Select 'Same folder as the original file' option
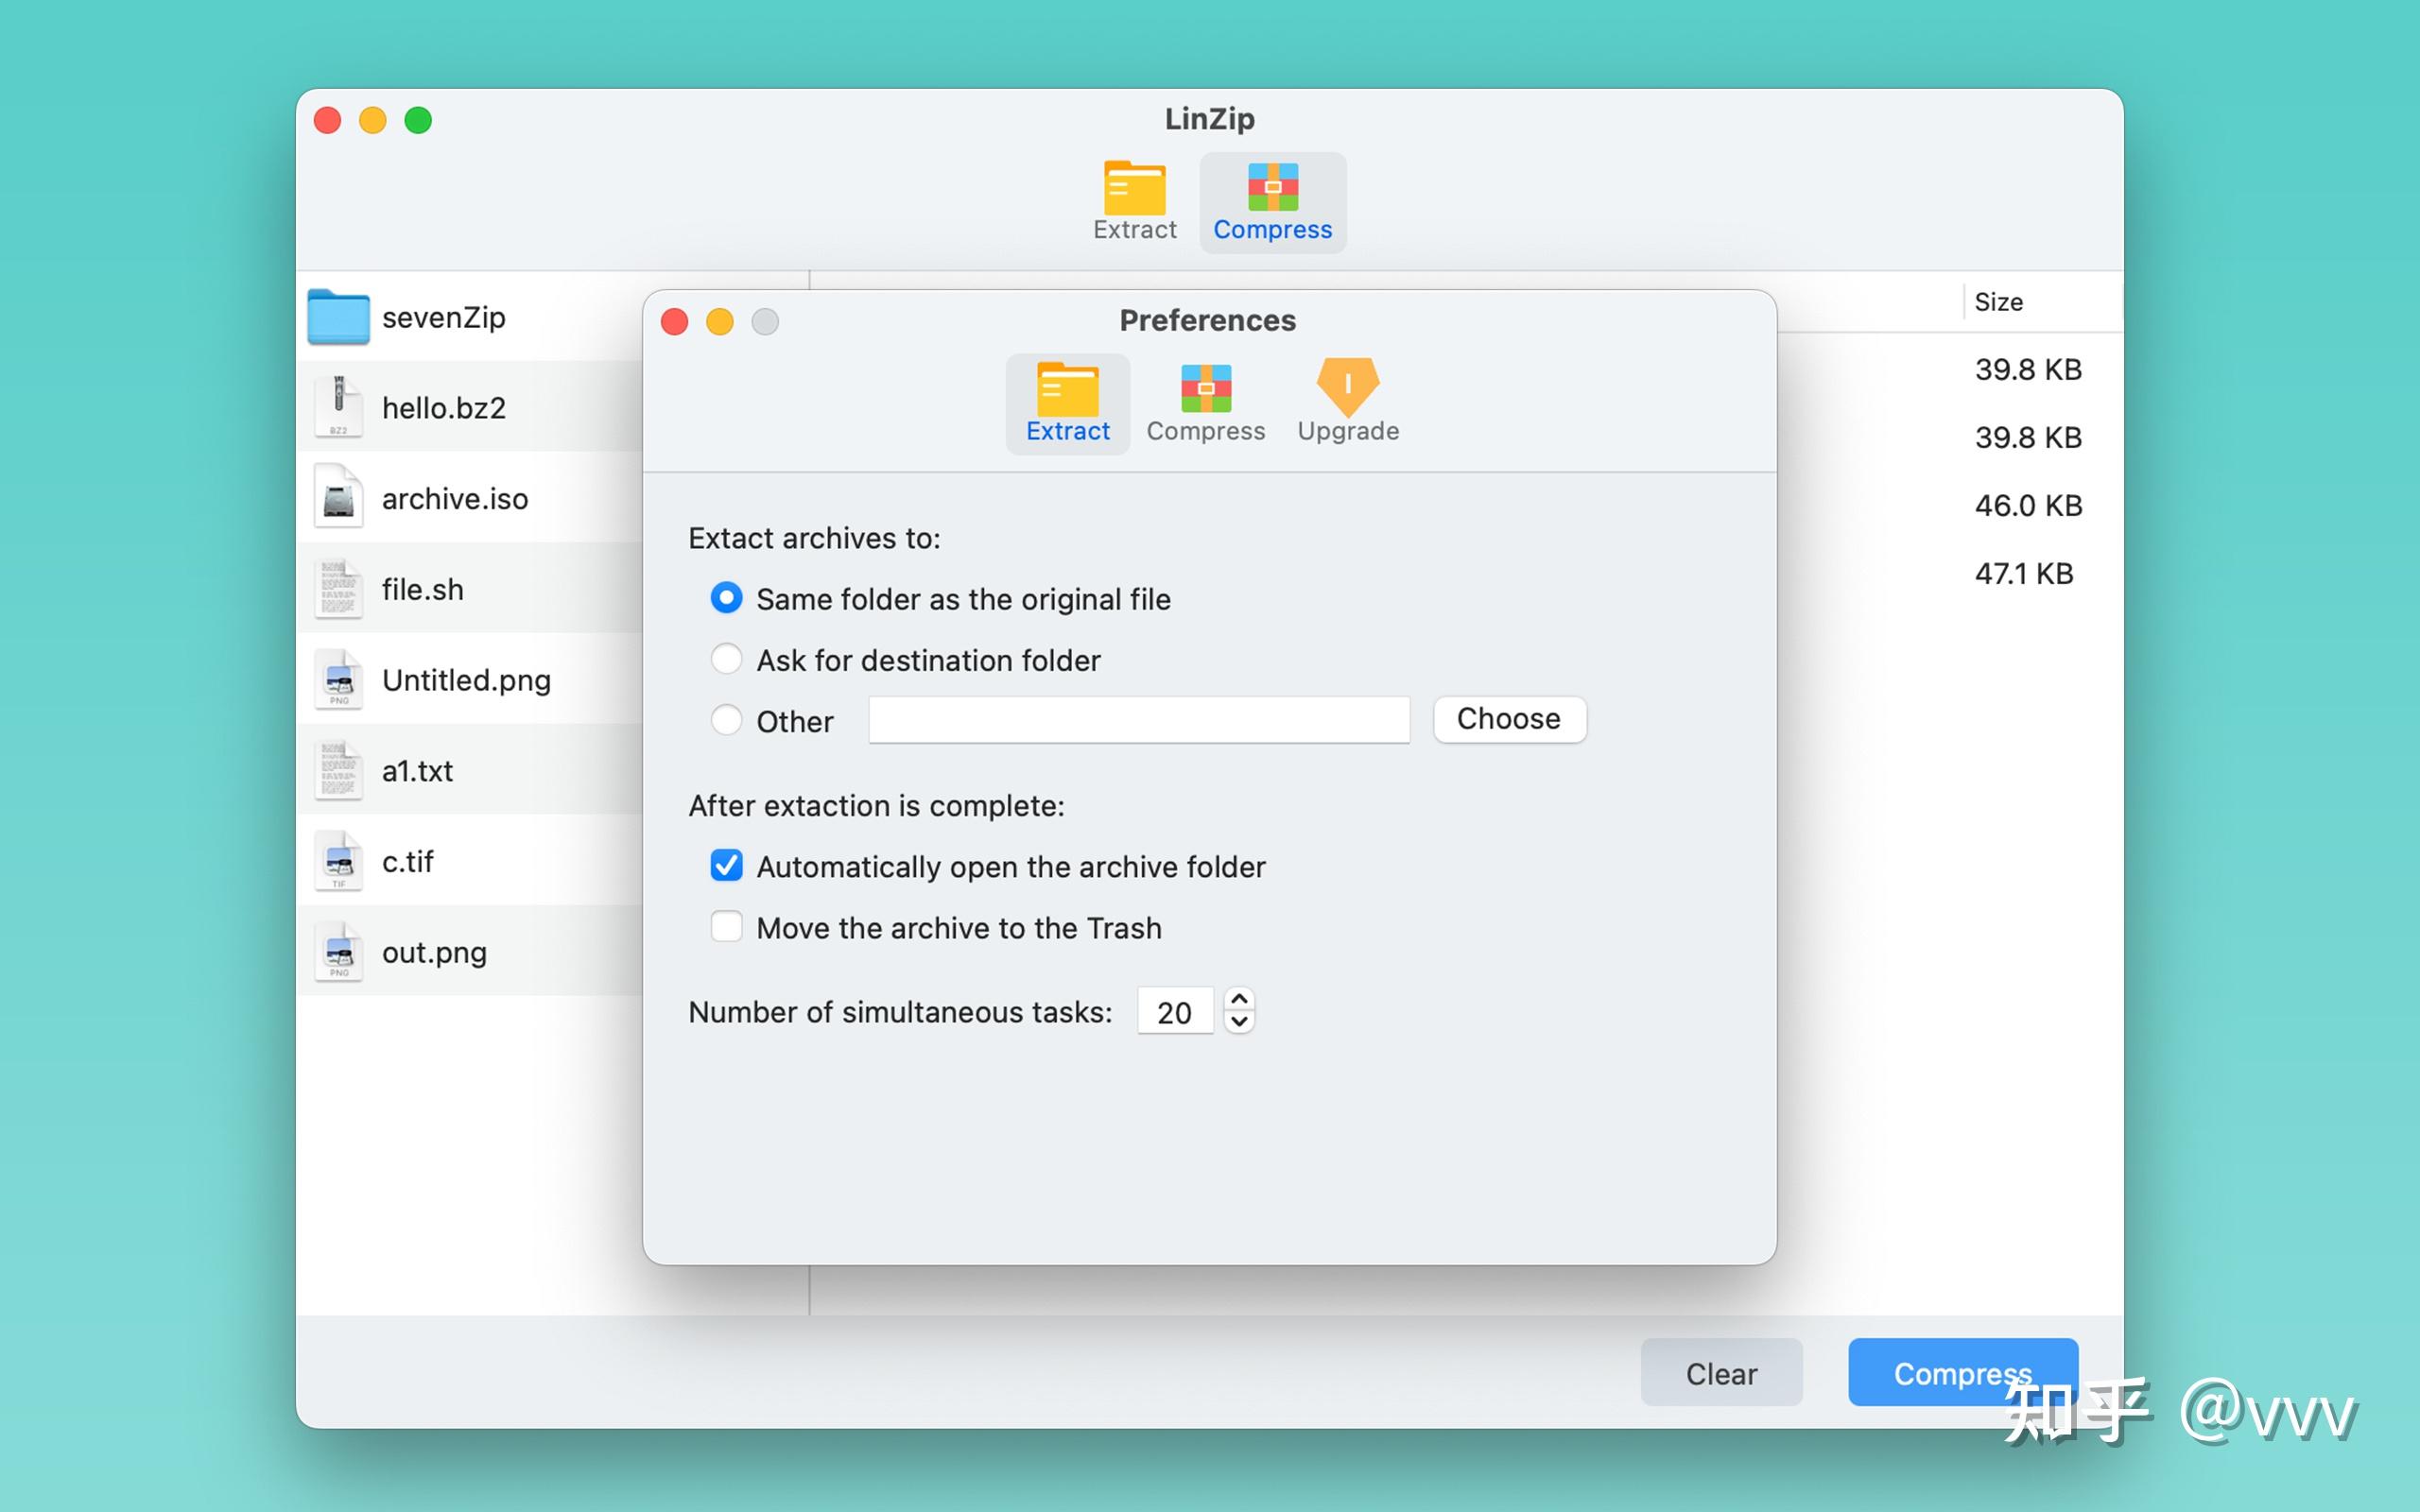This screenshot has height=1512, width=2420. (x=726, y=598)
